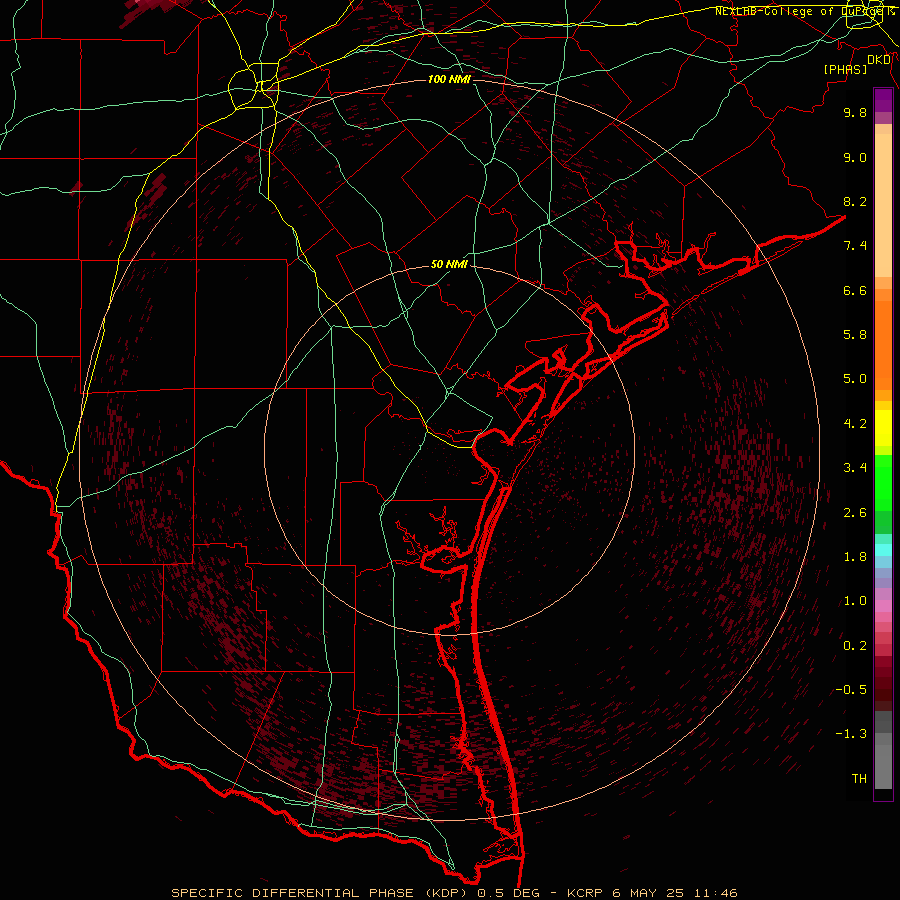Click the 1.8 value on the color scale
The image size is (900, 900).
pos(855,557)
